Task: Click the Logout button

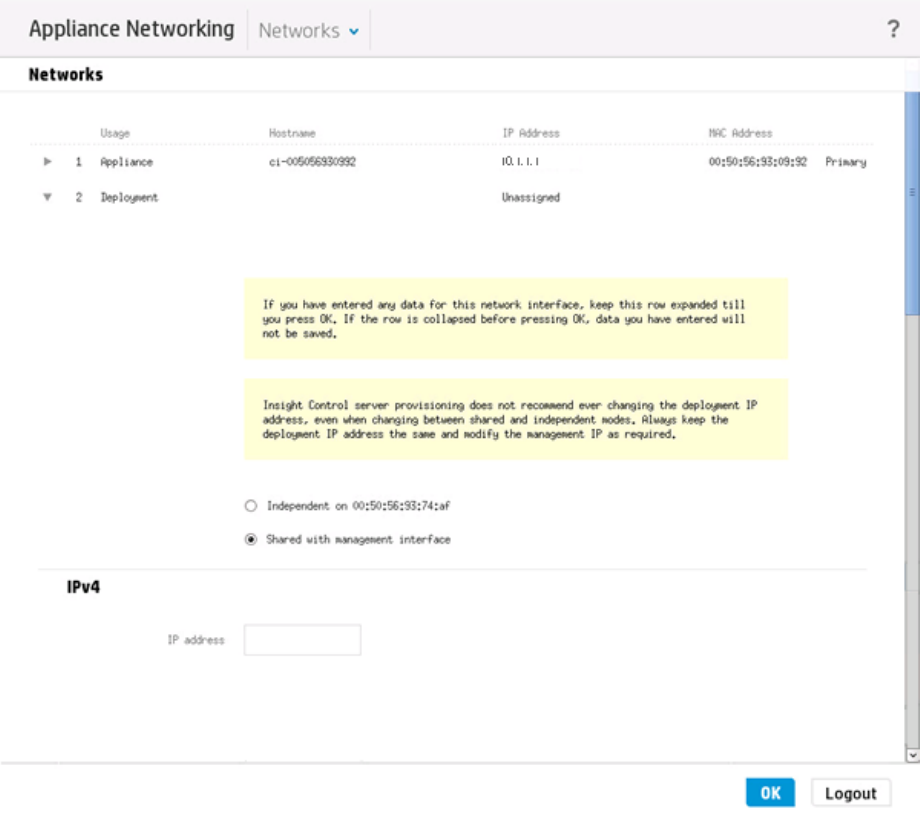Action: point(850,793)
